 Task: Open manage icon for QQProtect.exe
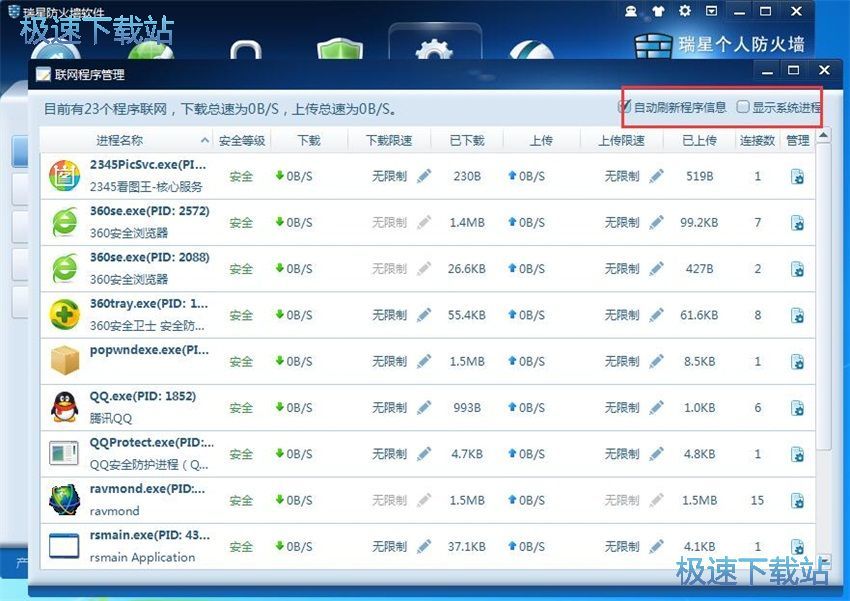click(x=797, y=454)
